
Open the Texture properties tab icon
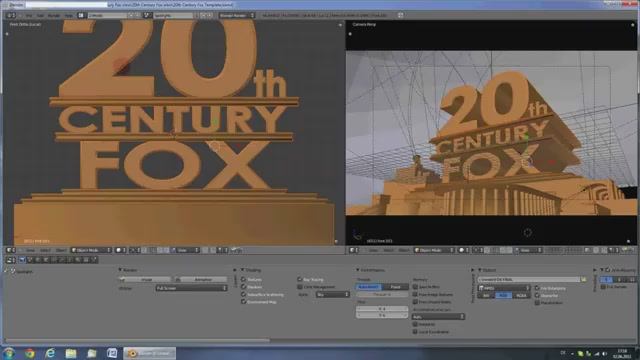click(85, 260)
